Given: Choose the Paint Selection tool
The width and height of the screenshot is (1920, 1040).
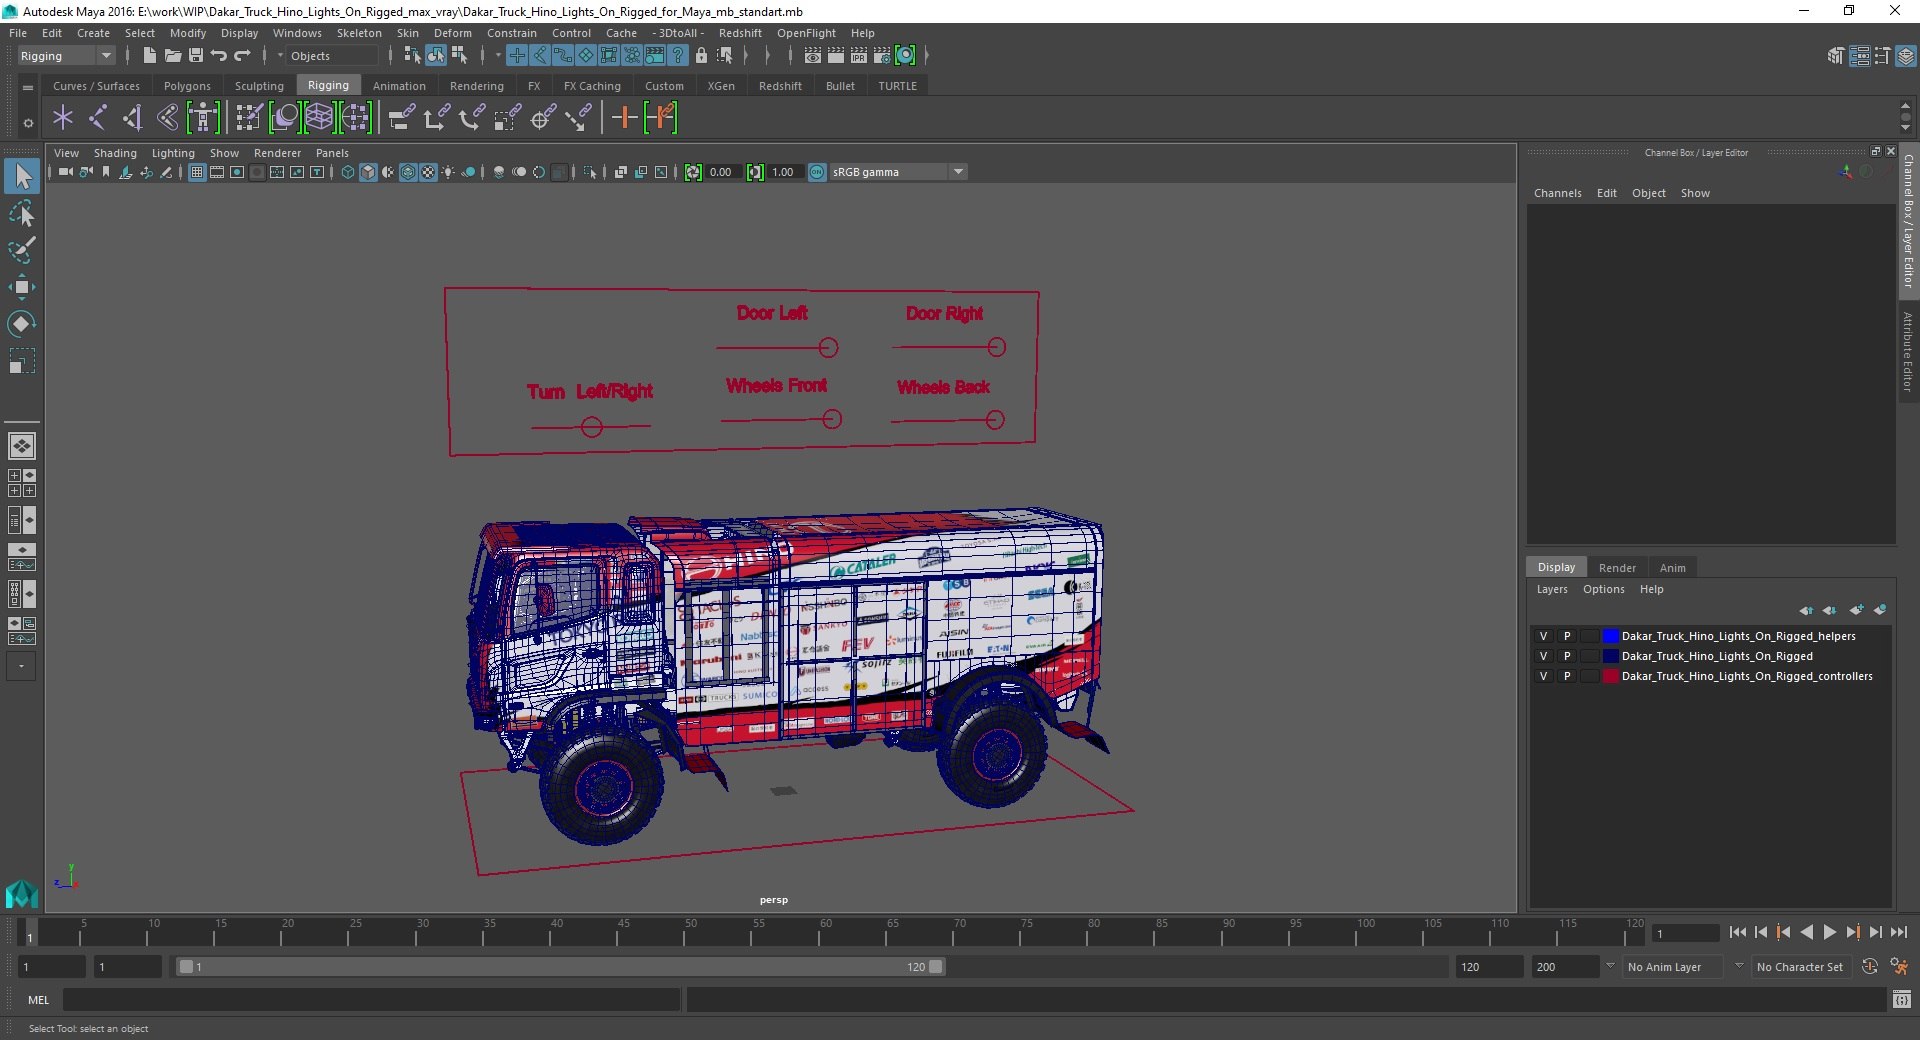Looking at the screenshot, I should [x=22, y=250].
